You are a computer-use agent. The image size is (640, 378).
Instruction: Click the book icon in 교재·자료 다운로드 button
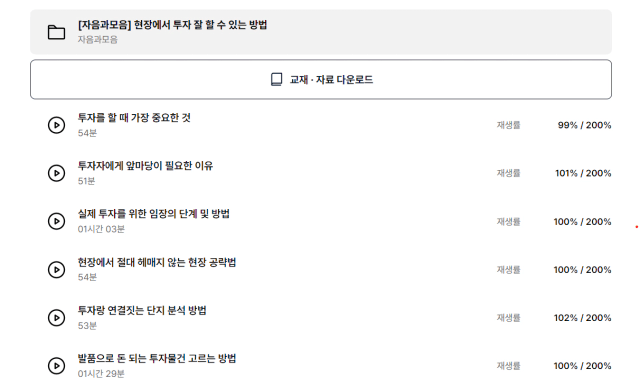[276, 79]
